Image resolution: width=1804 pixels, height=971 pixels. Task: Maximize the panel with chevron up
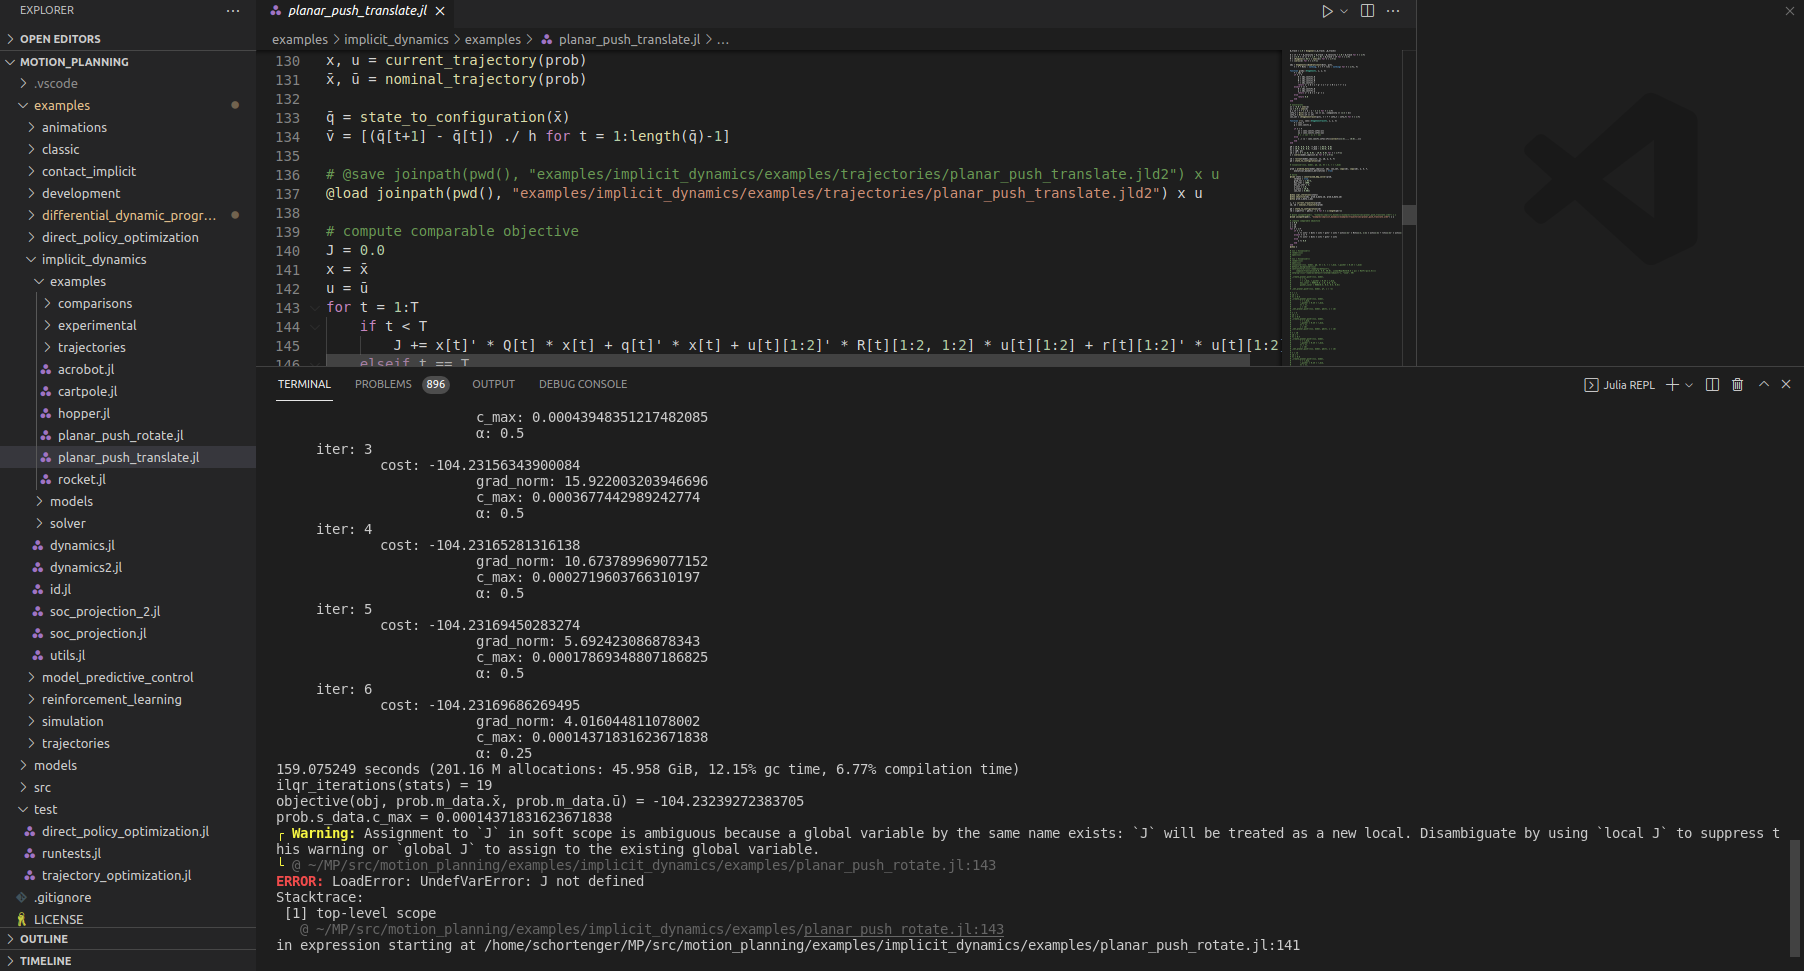1764,385
